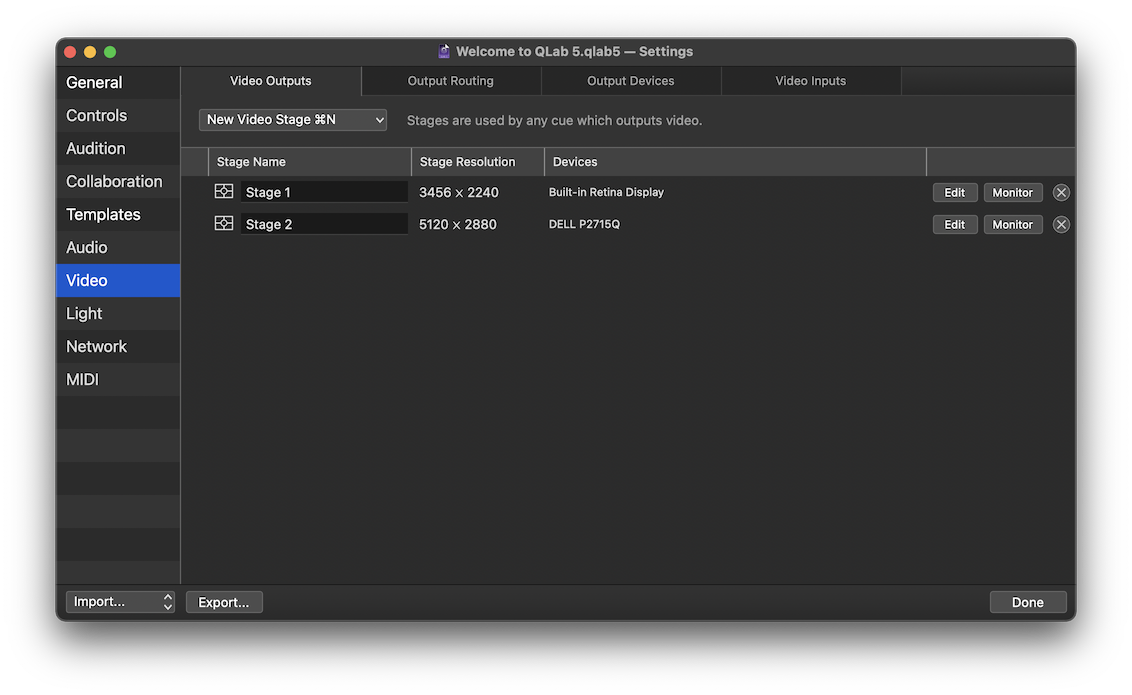Open the Audition settings section
The height and width of the screenshot is (695, 1132).
click(x=97, y=148)
